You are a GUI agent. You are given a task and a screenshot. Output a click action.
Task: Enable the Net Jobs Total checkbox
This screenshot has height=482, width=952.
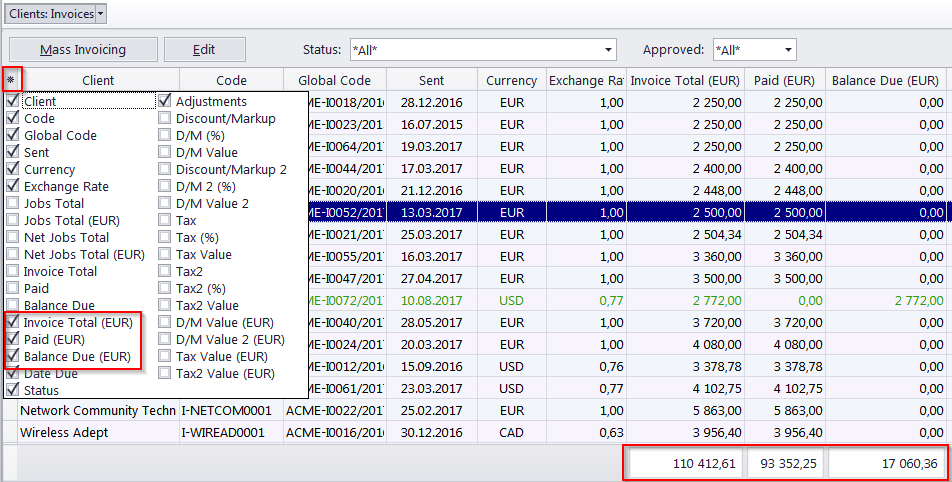(x=12, y=237)
